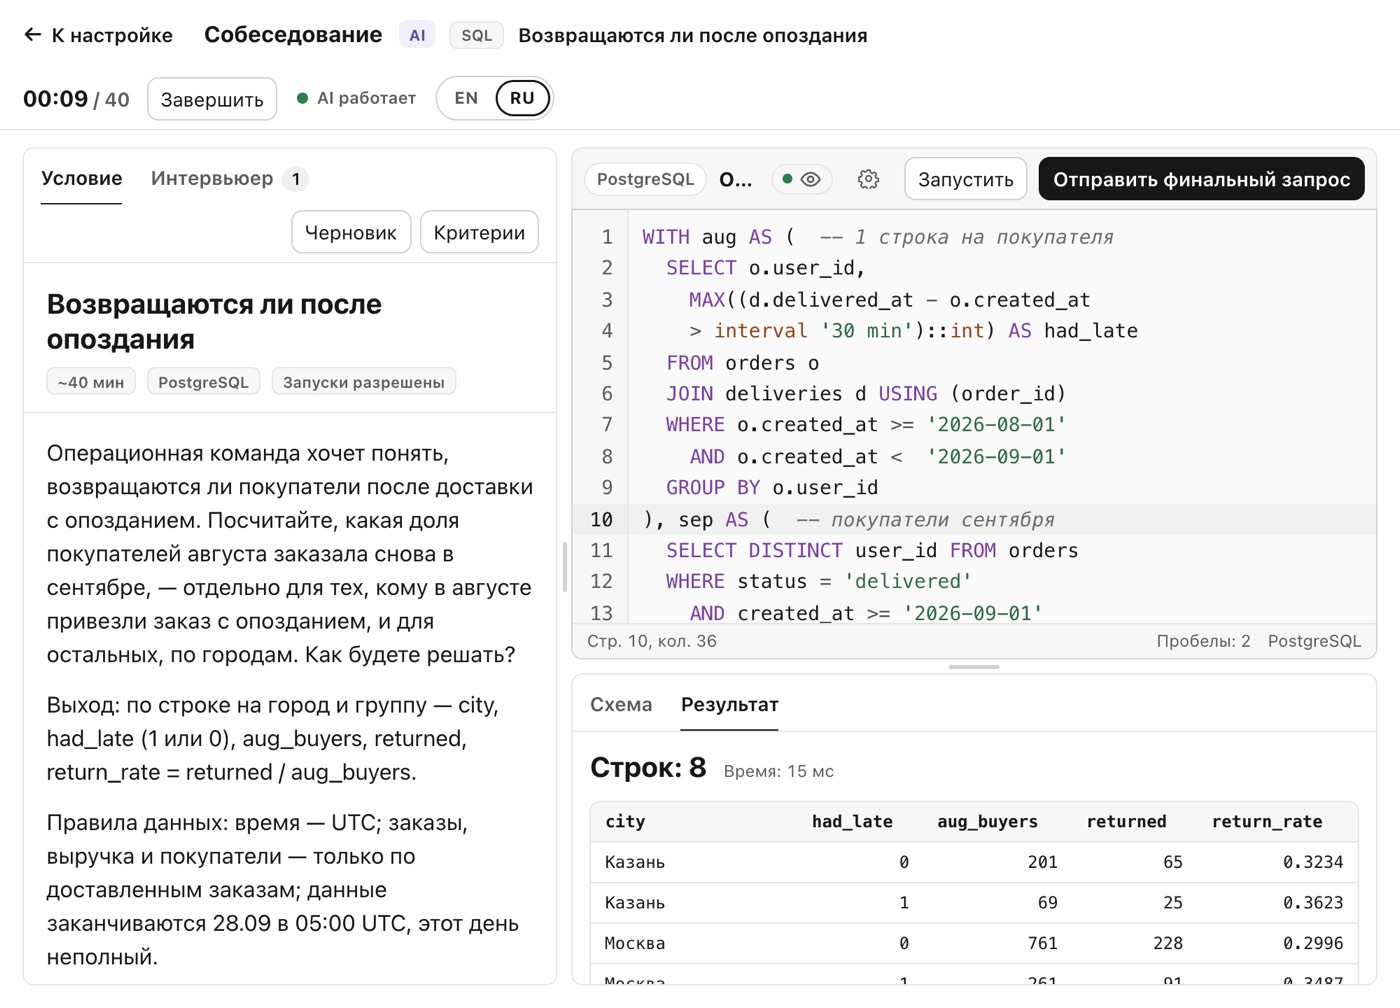Screen dimensions: 1400x1008
Task: Click the 'Завершить' button
Action: pyautogui.click(x=212, y=99)
